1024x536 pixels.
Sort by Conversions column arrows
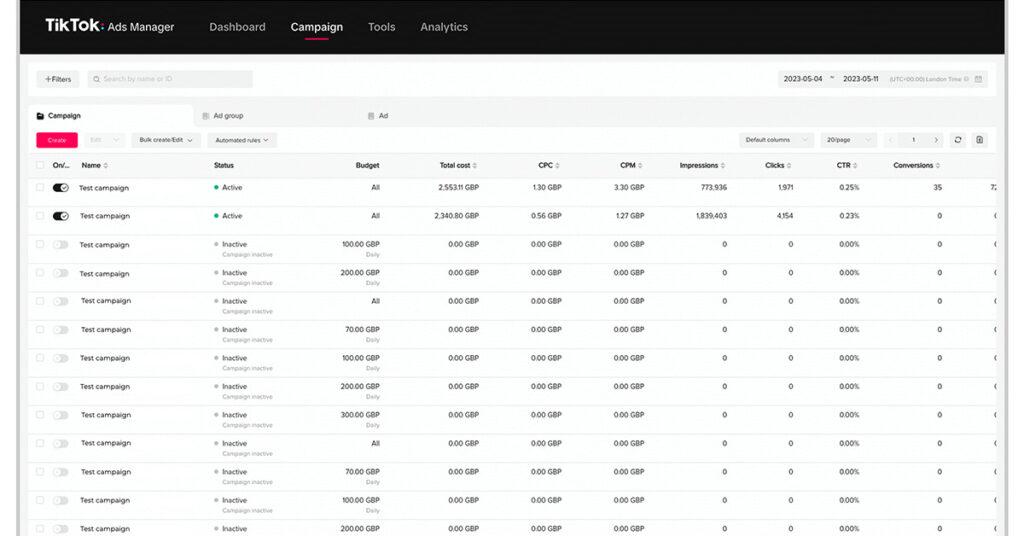click(938, 166)
